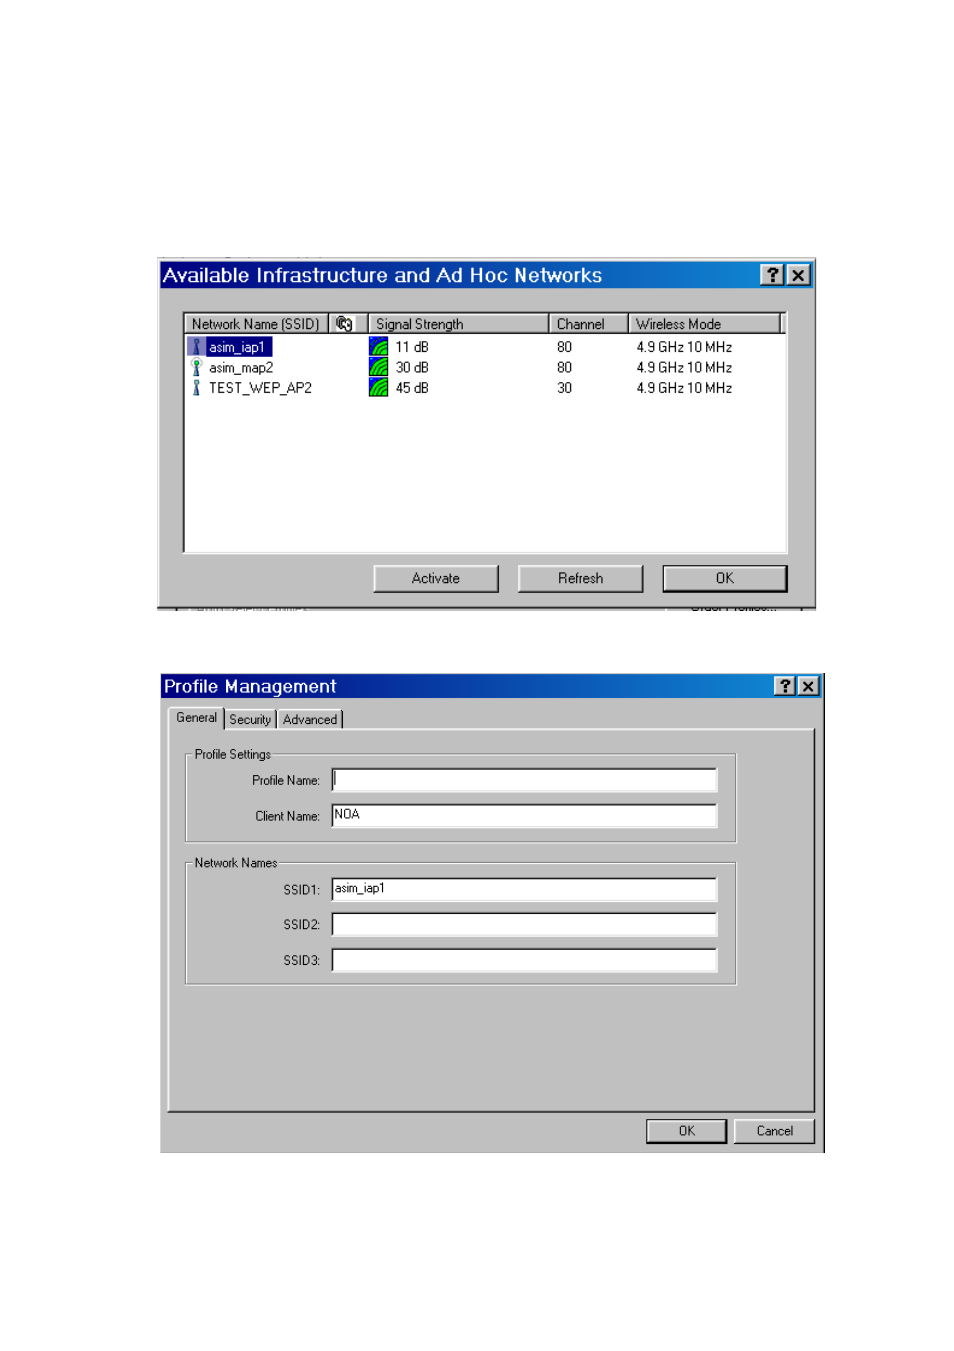The height and width of the screenshot is (1351, 954).
Task: Focus the SSID2 input field
Action: [x=524, y=924]
